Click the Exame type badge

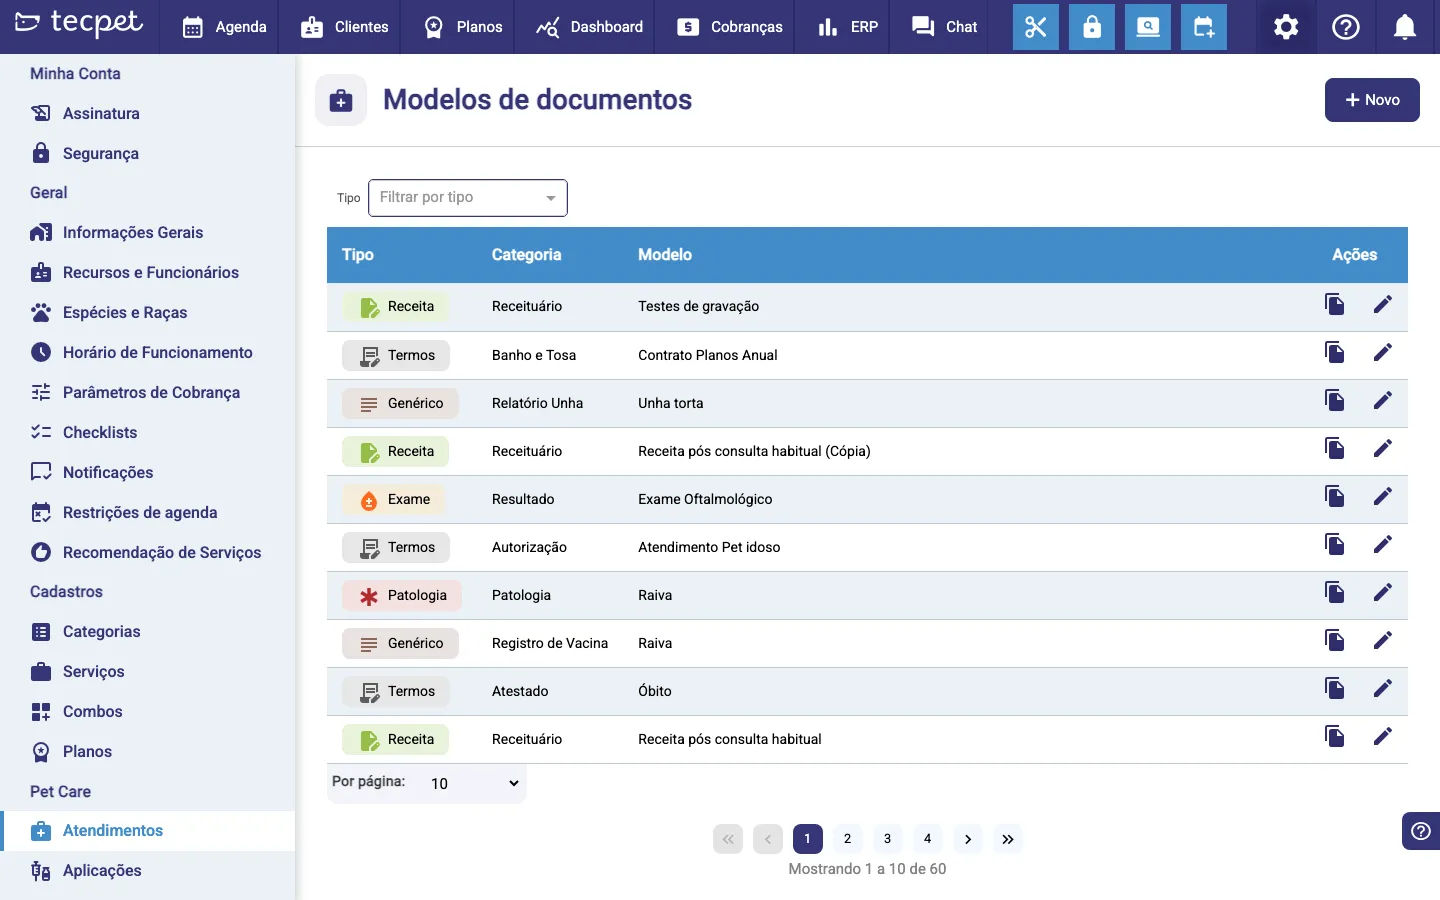pos(393,499)
